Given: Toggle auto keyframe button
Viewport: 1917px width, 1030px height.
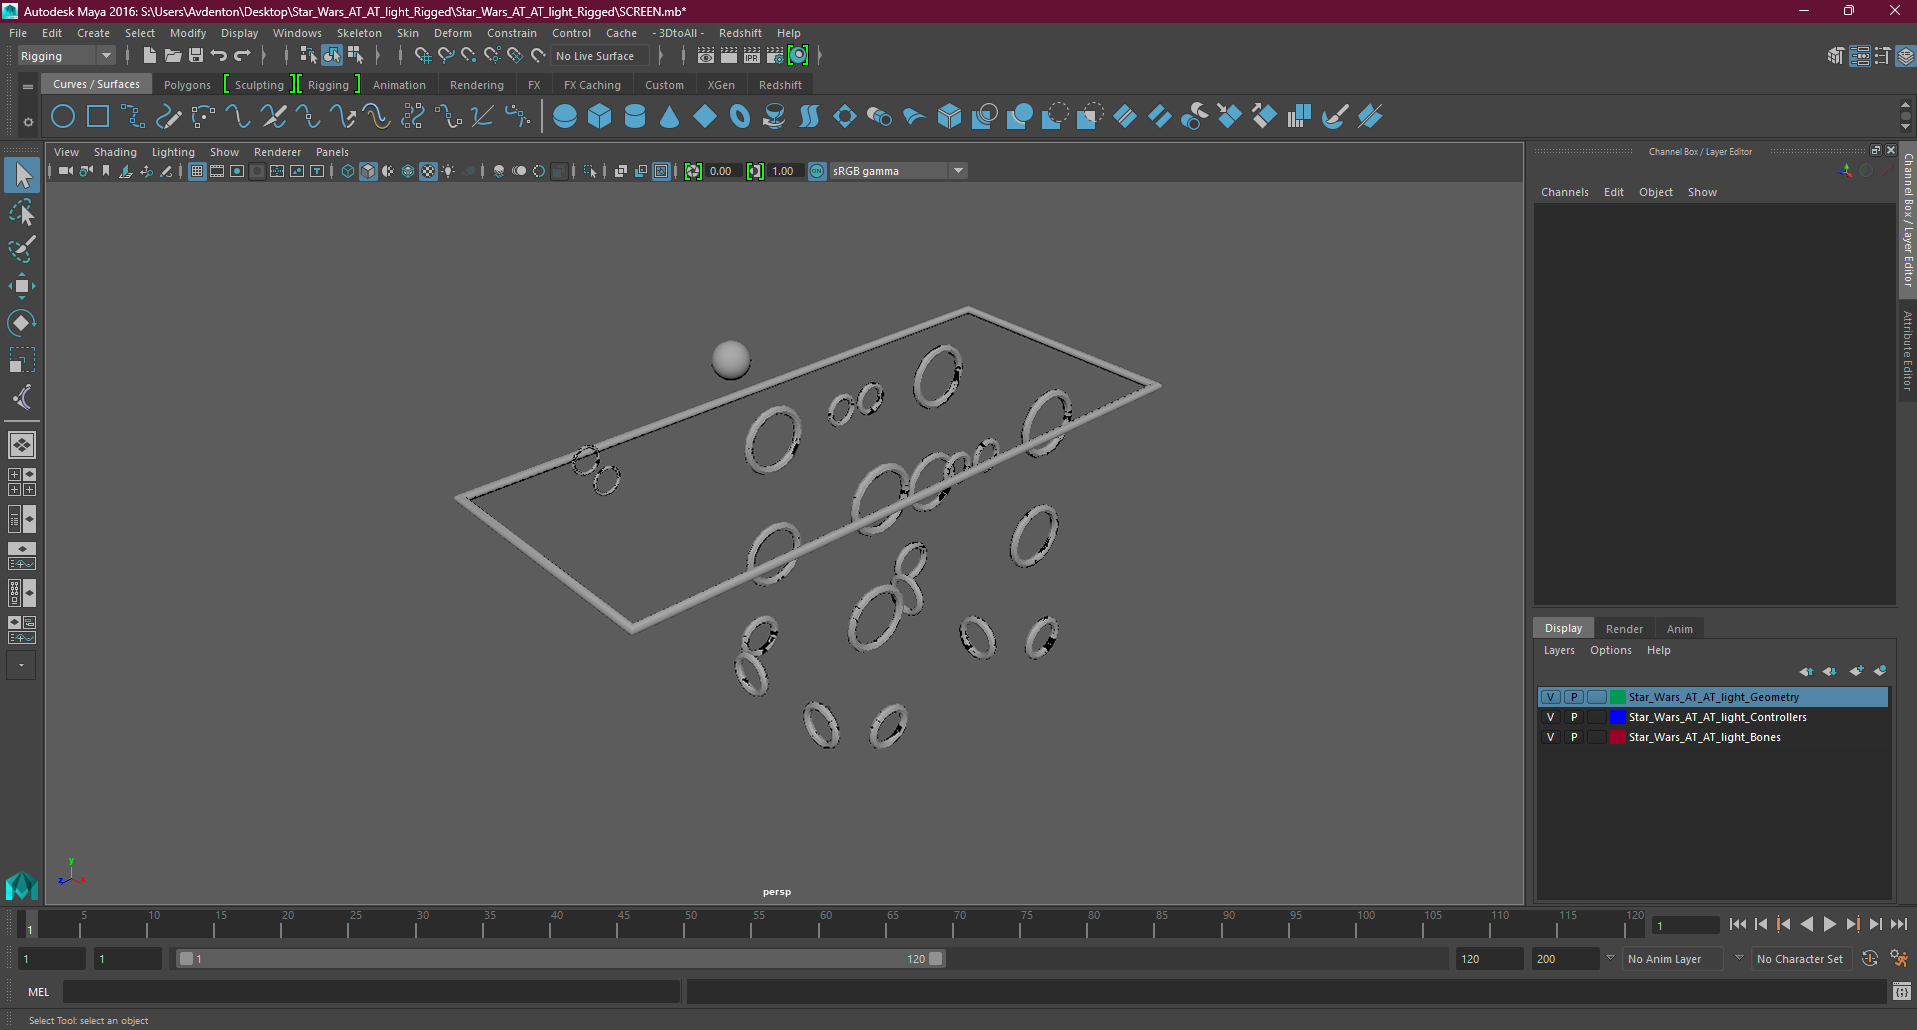Looking at the screenshot, I should click(x=1870, y=958).
